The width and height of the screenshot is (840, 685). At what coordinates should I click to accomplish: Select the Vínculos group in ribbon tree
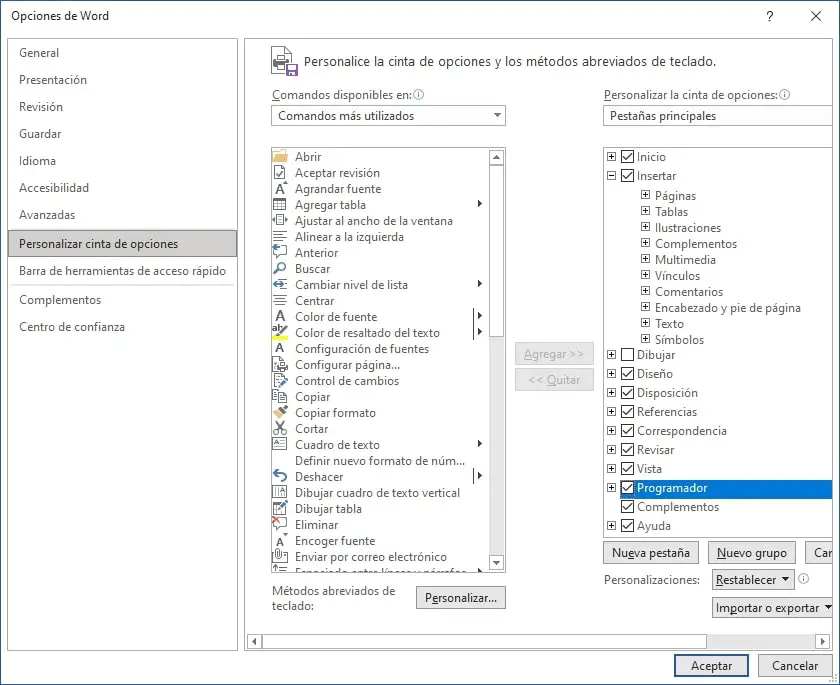click(677, 276)
